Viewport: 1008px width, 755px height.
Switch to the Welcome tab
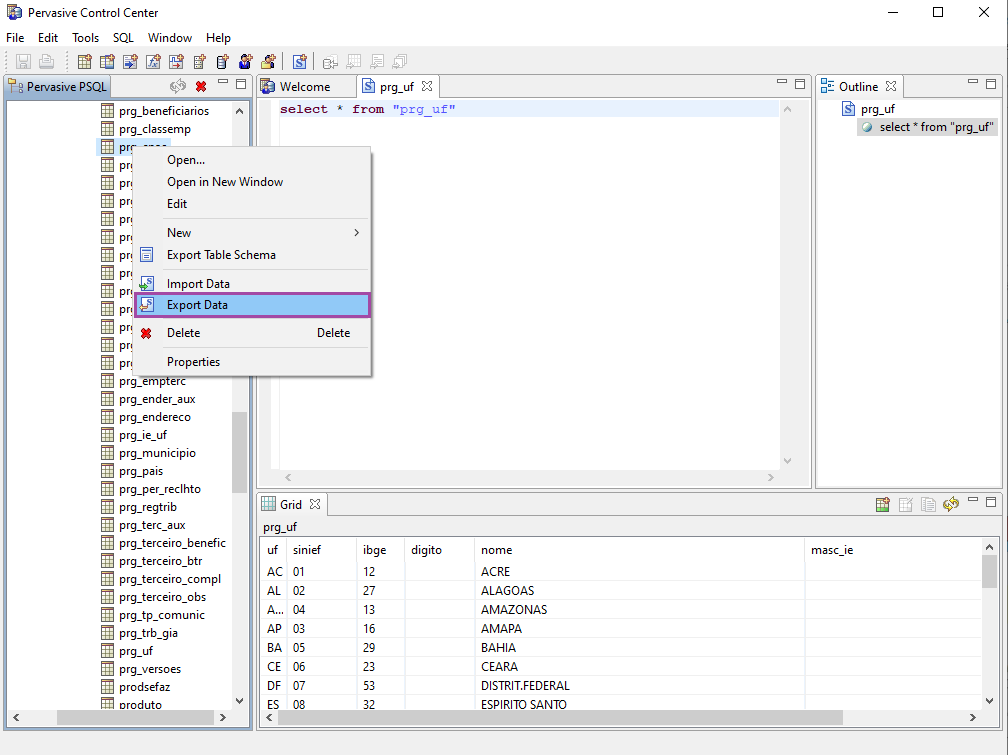pyautogui.click(x=304, y=87)
